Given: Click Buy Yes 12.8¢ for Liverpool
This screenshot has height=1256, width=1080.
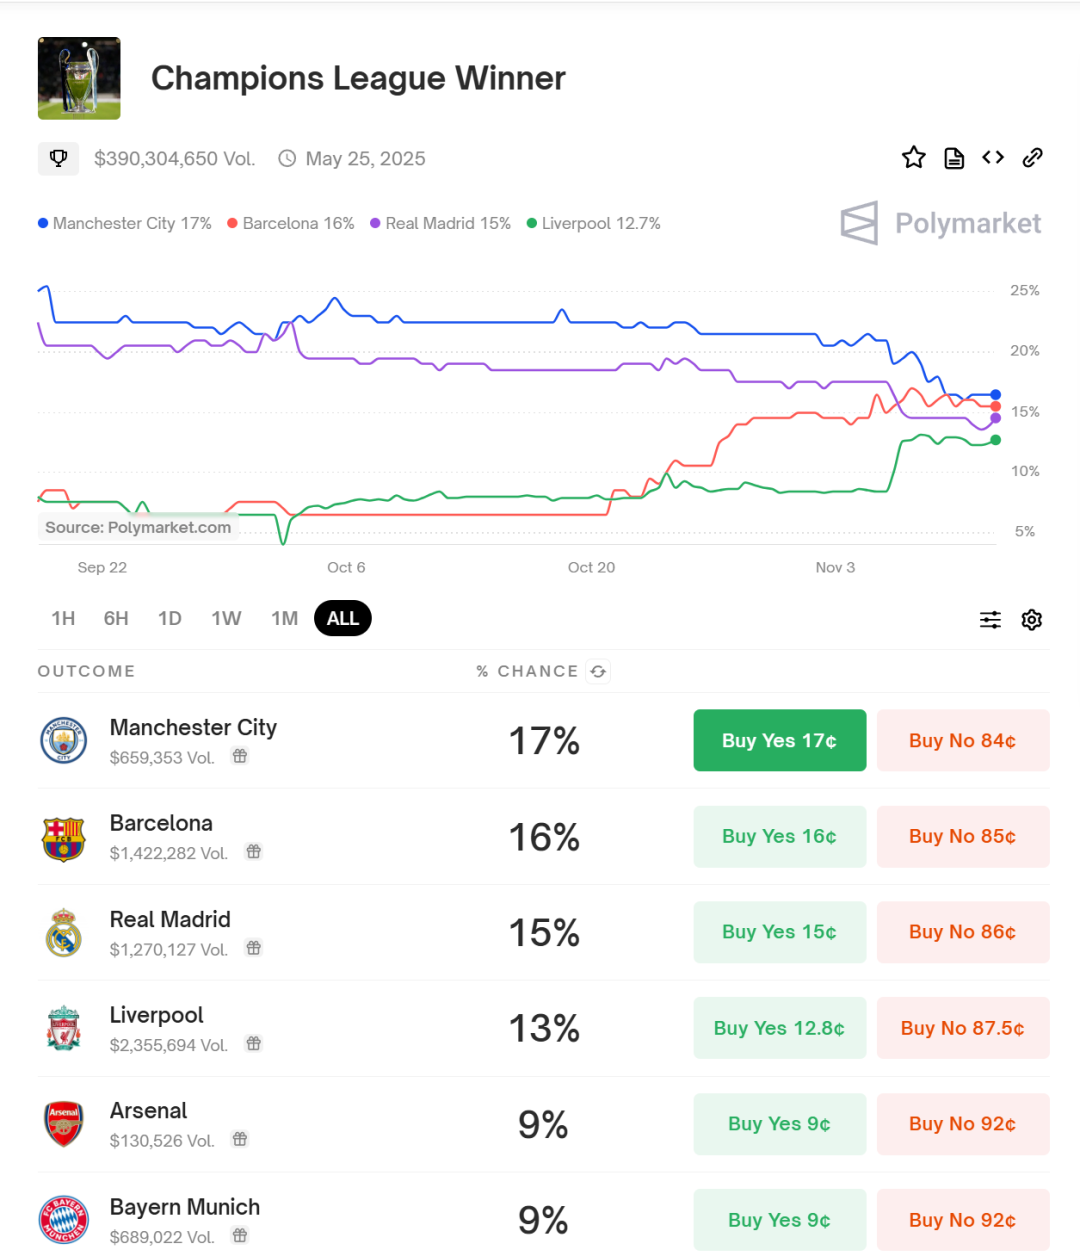Looking at the screenshot, I should pos(779,1029).
